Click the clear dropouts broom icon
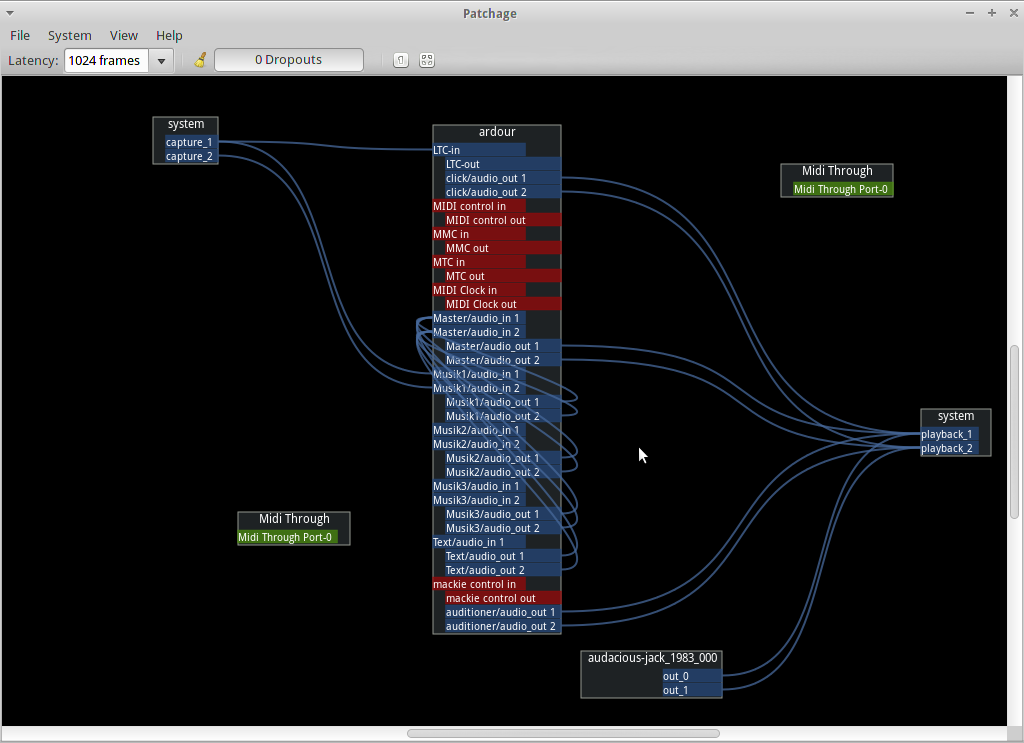 point(200,60)
